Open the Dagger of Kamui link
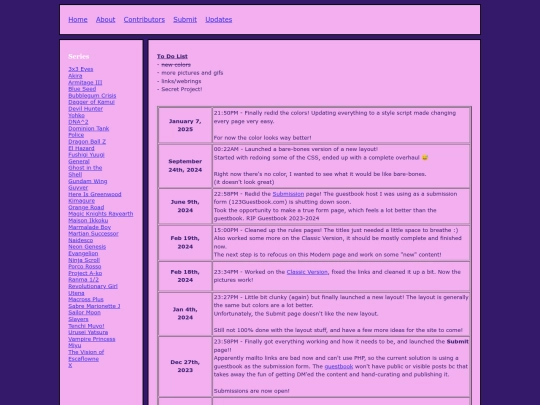The image size is (540, 405). pos(91,102)
